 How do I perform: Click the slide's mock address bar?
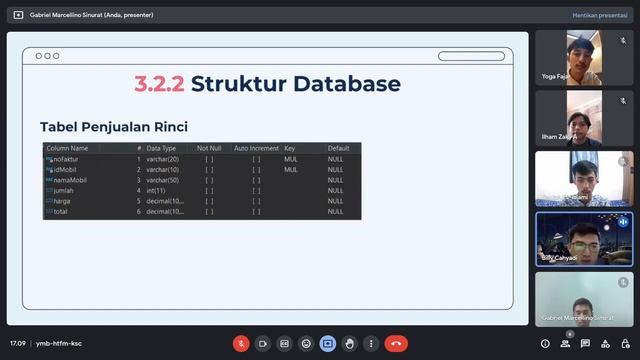pyautogui.click(x=471, y=56)
